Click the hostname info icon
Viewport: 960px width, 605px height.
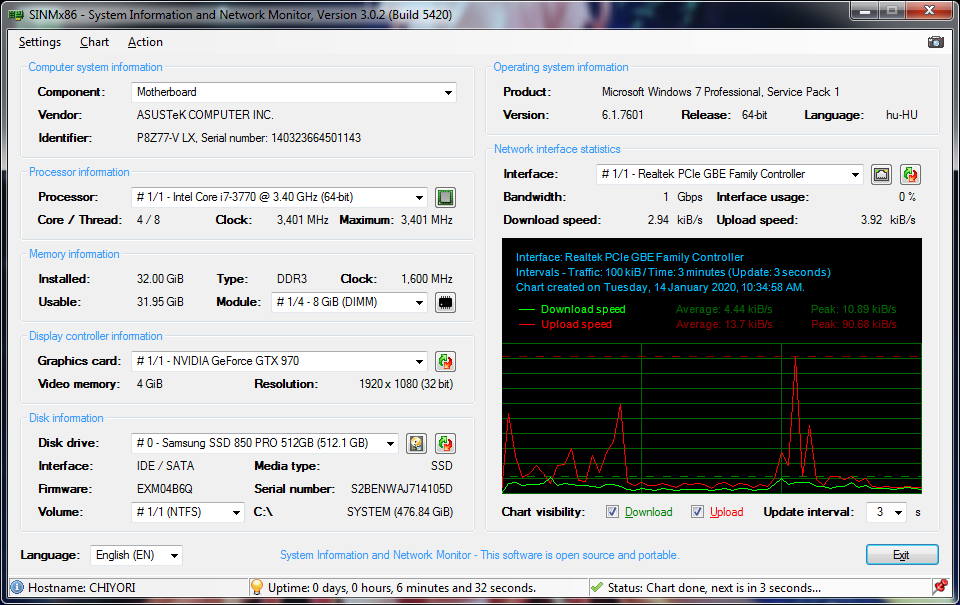17,587
